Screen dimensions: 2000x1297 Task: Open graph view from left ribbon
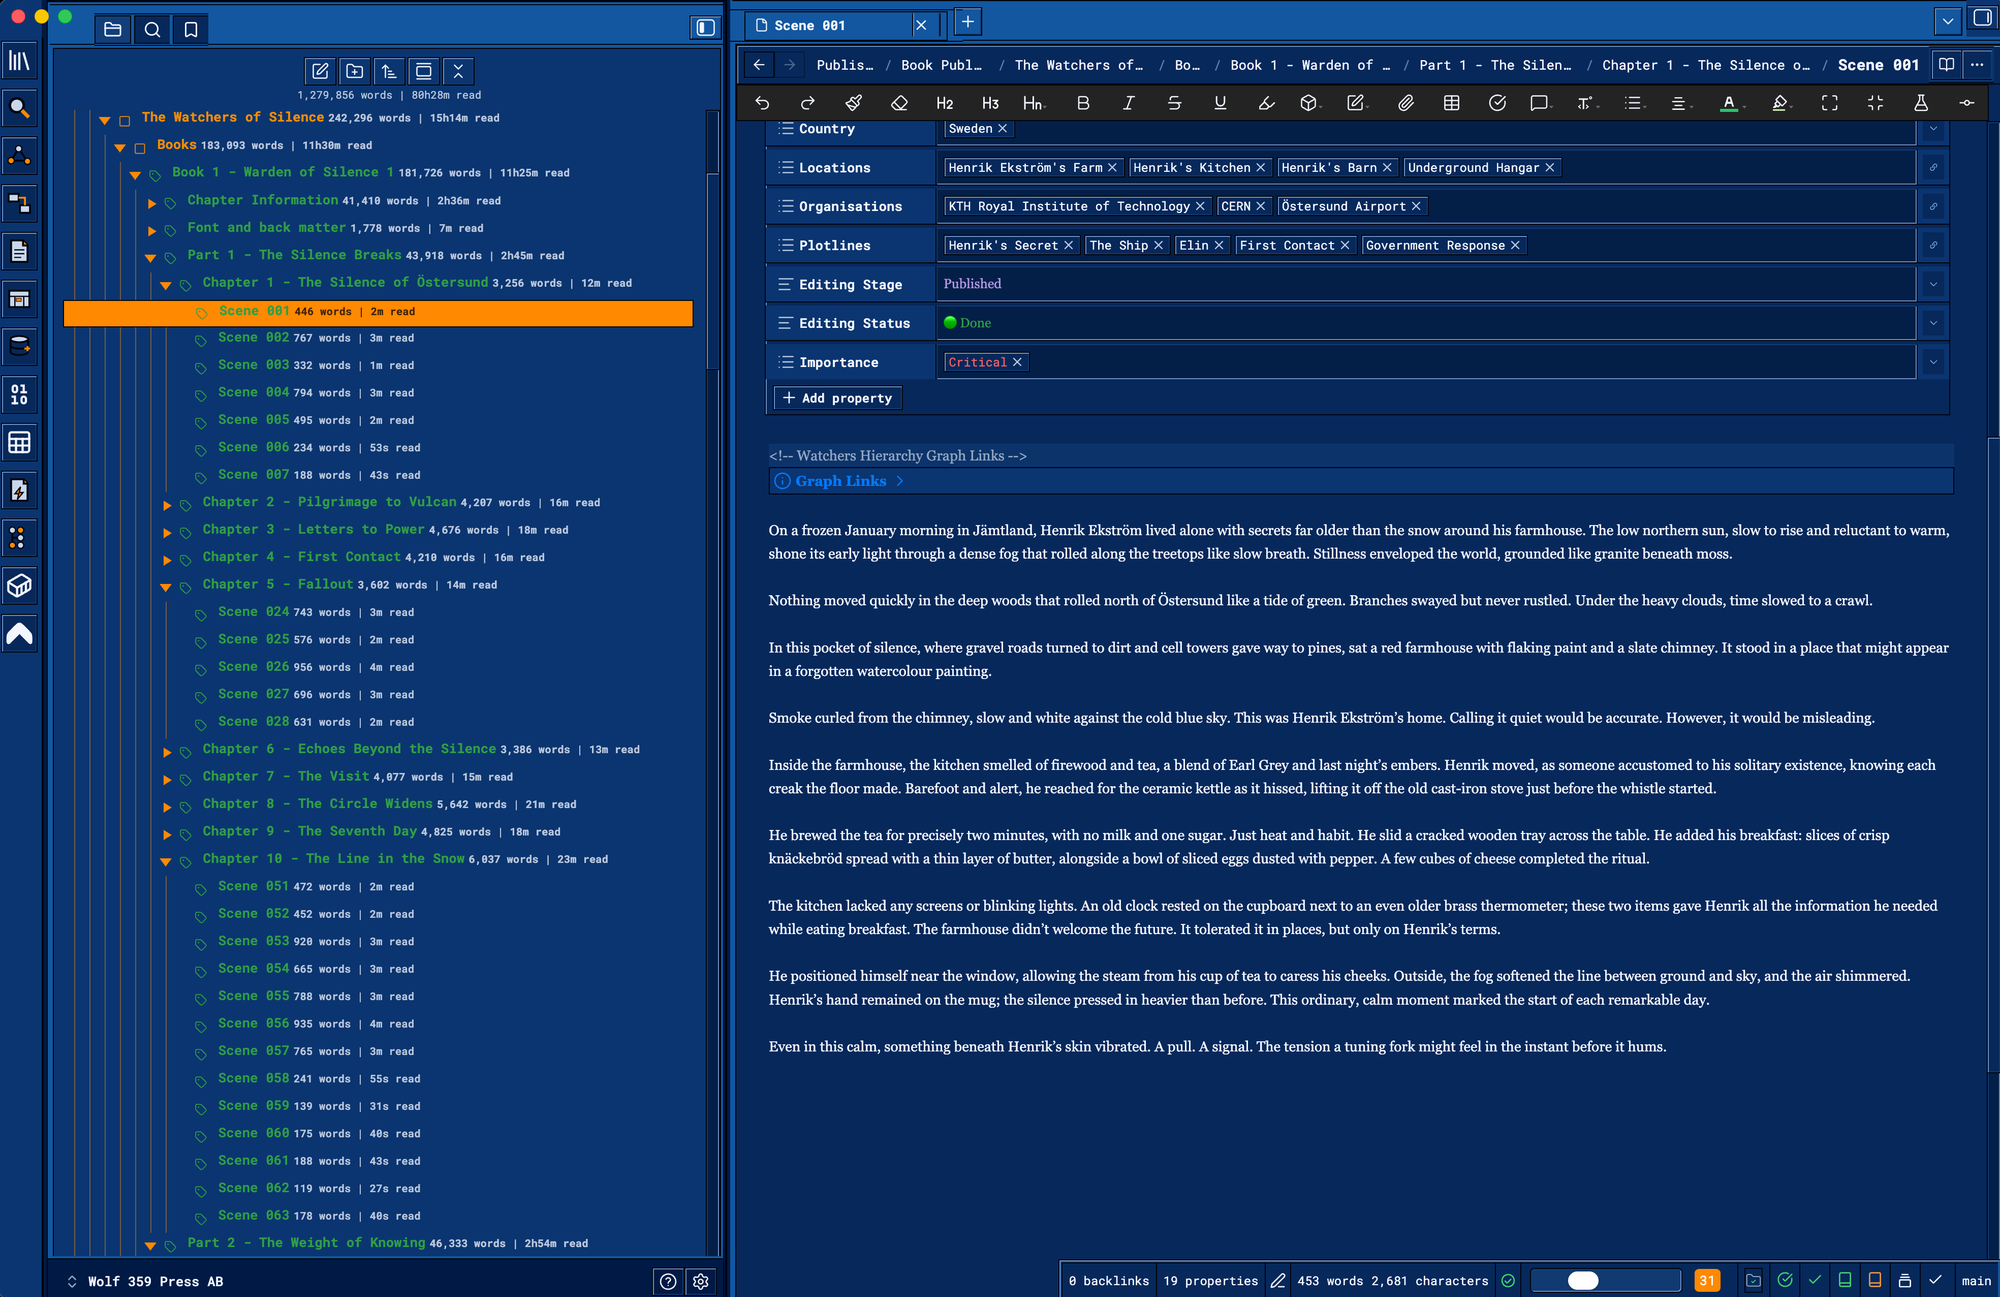point(20,155)
